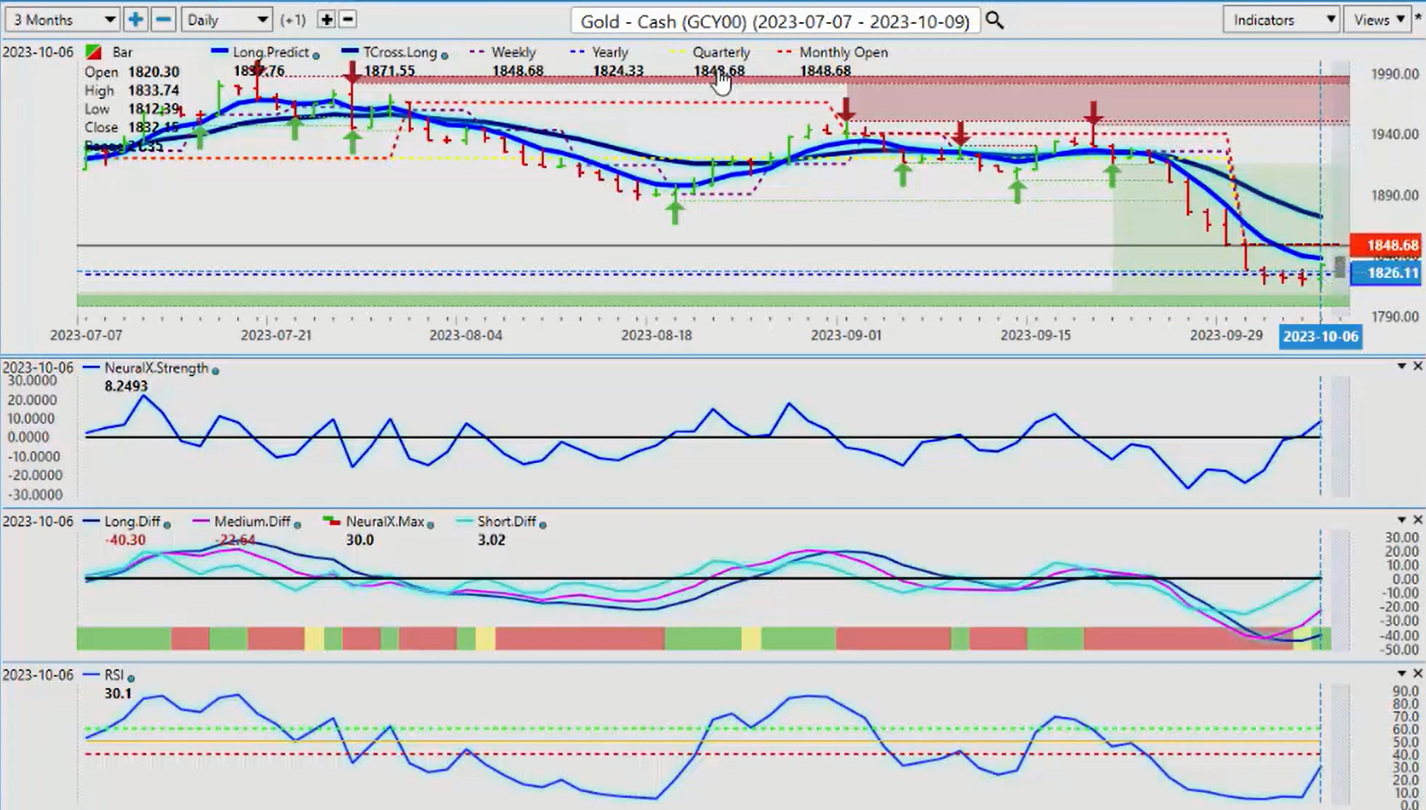Click the Yearly 1824.33 value

click(619, 71)
